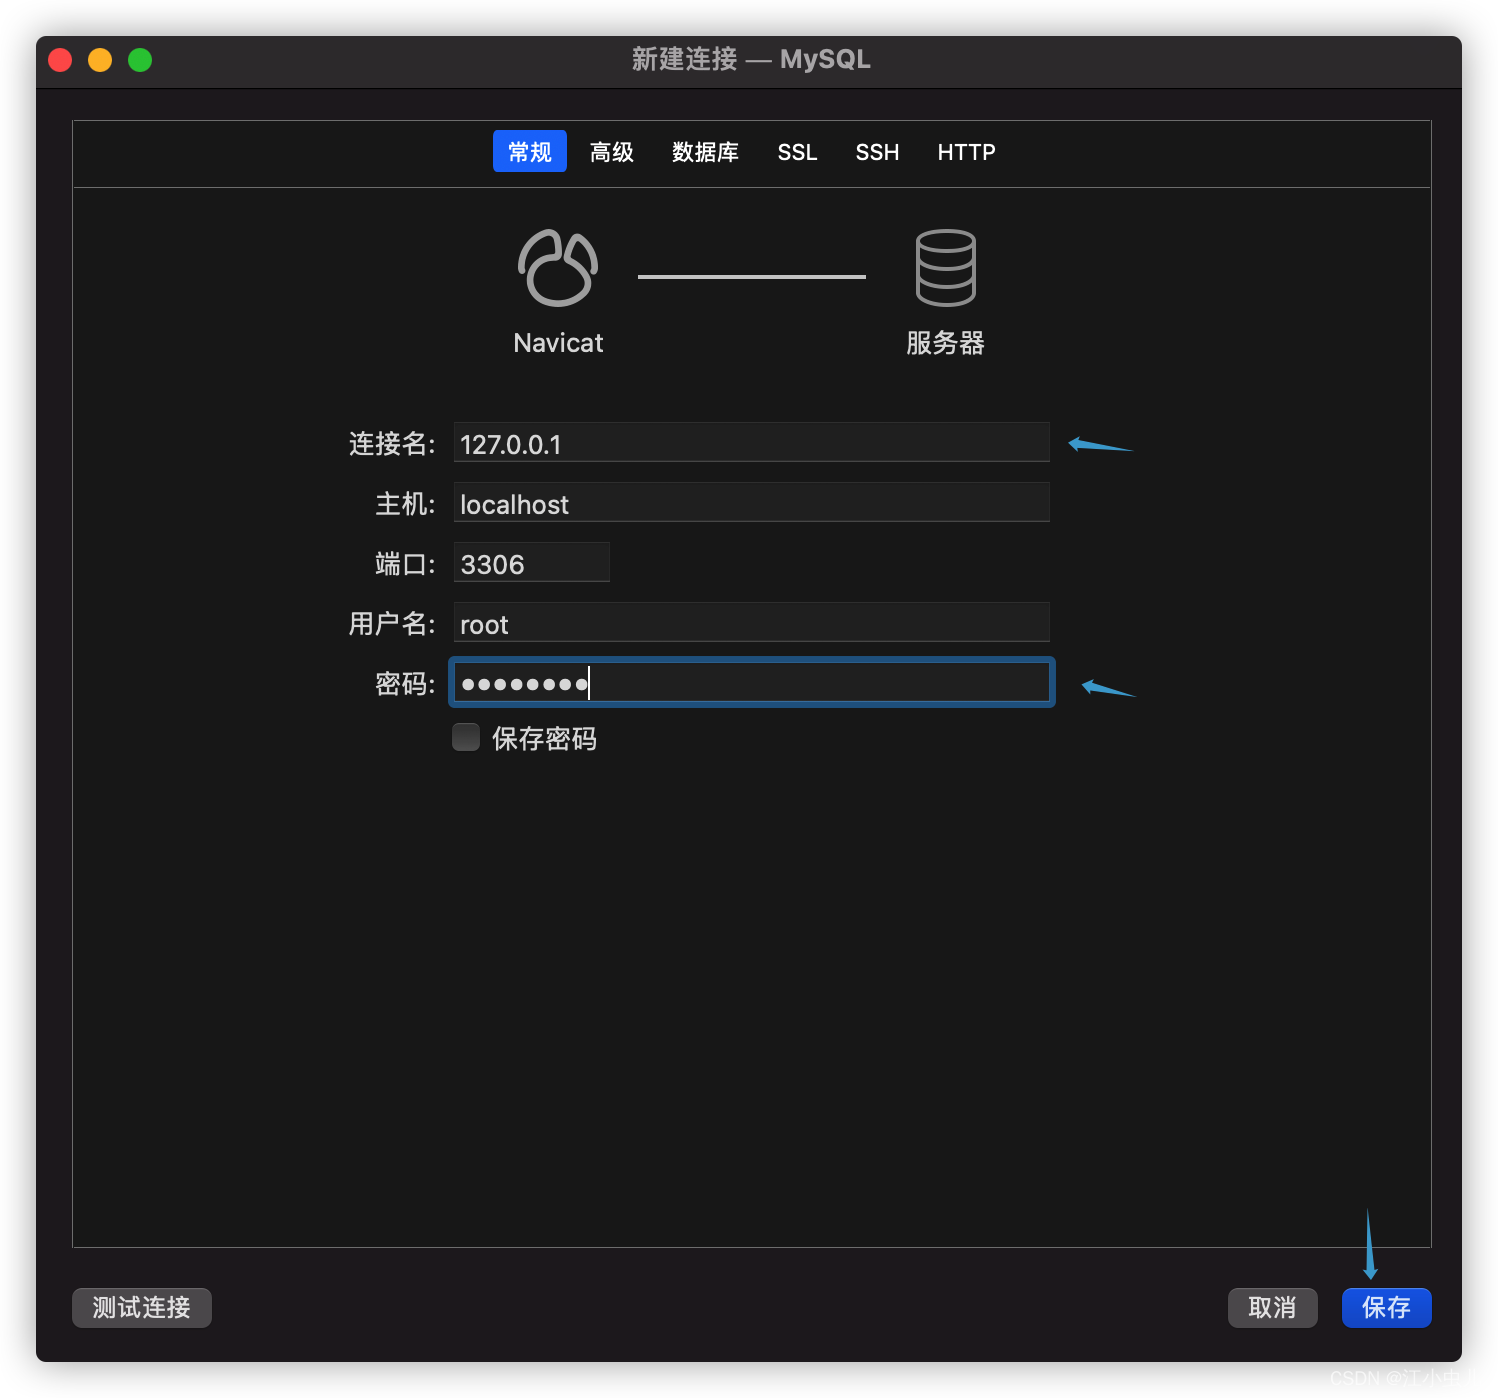Image resolution: width=1498 pixels, height=1398 pixels.
Task: Click the 主机 field with localhost
Action: coord(751,502)
